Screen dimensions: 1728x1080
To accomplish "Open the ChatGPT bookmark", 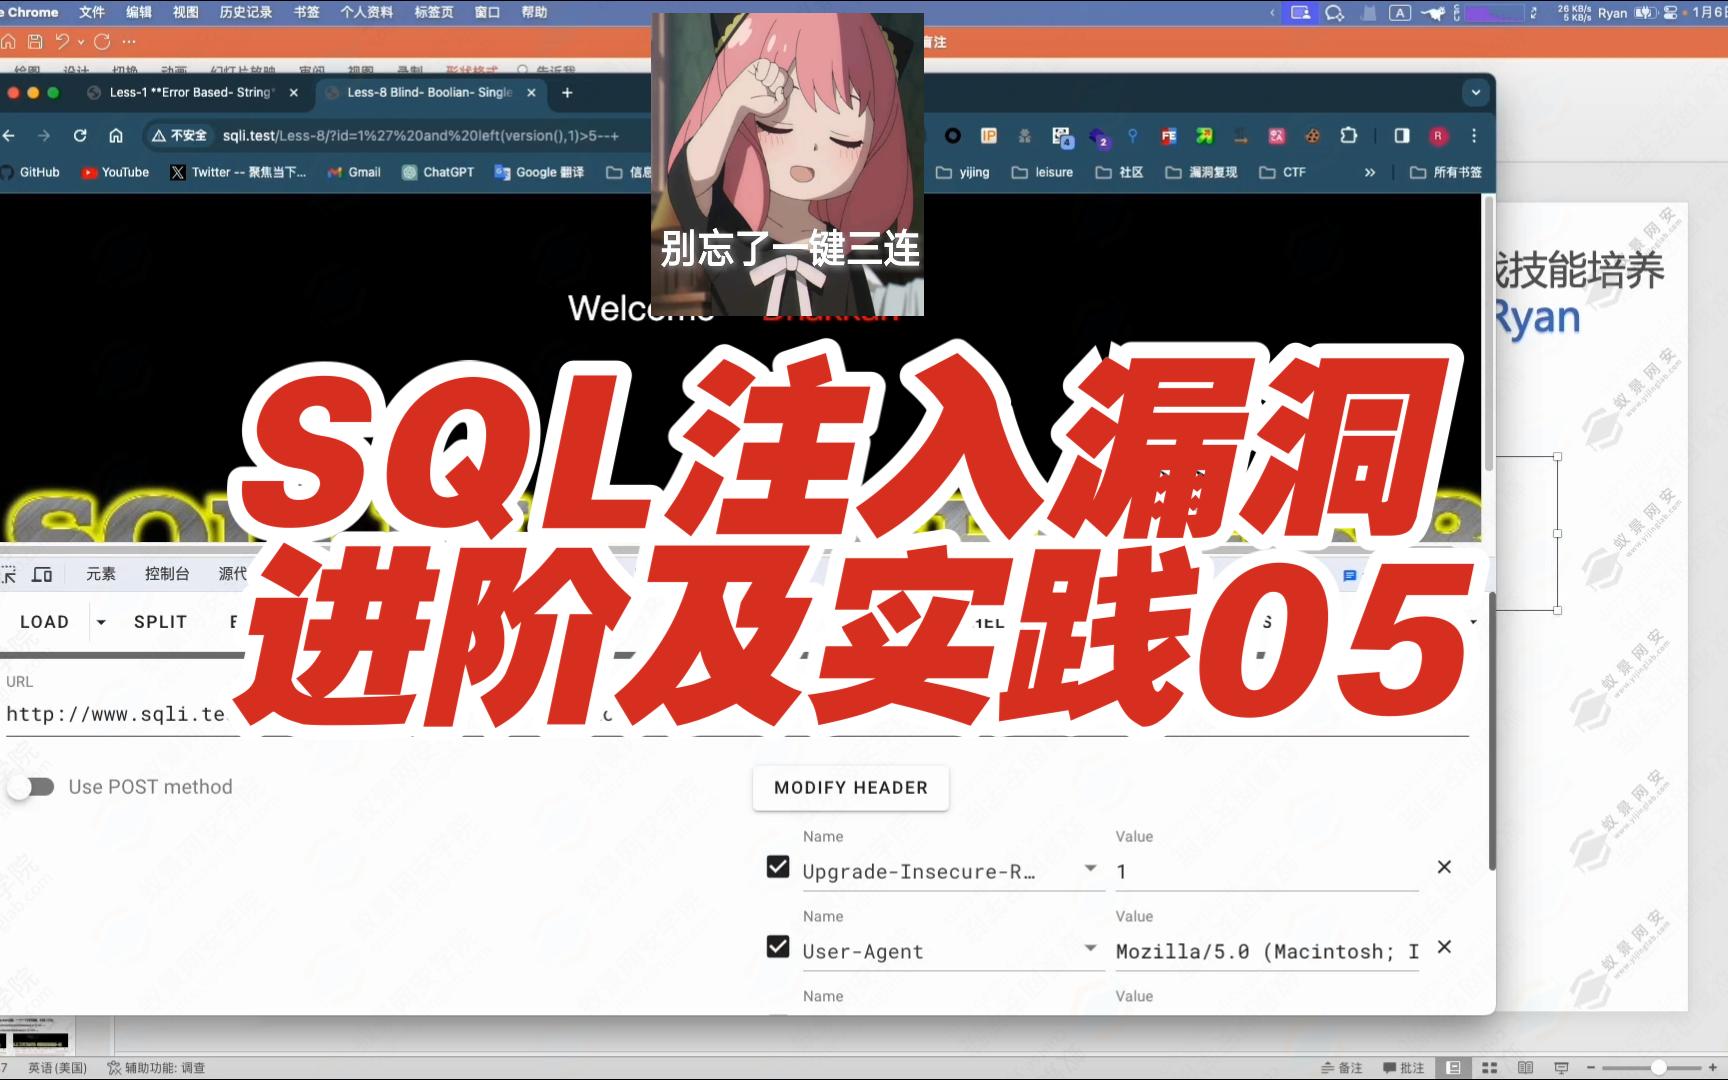I will (x=438, y=173).
